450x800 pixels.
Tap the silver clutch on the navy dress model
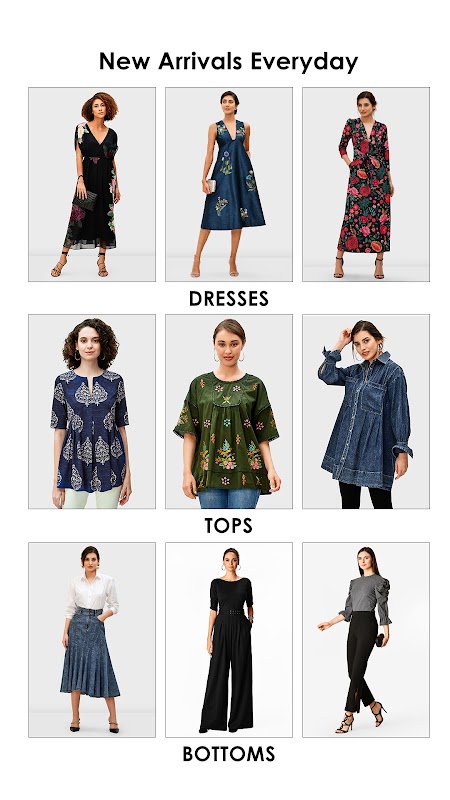tap(211, 186)
